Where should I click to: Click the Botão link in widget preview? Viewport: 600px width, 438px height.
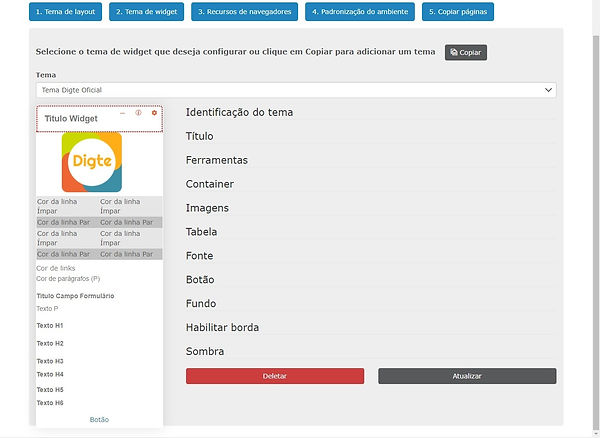click(x=99, y=420)
